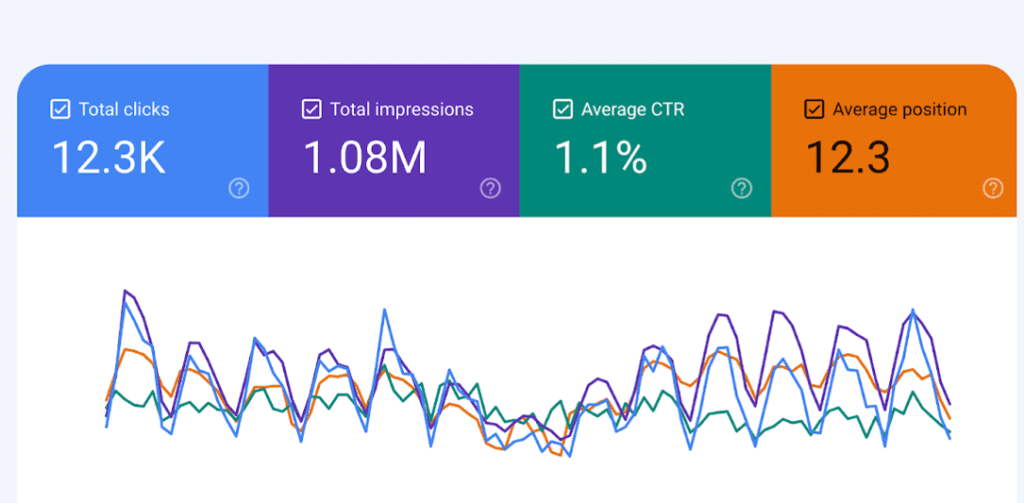Open help icon on Average position card
The image size is (1024, 503).
(992, 188)
